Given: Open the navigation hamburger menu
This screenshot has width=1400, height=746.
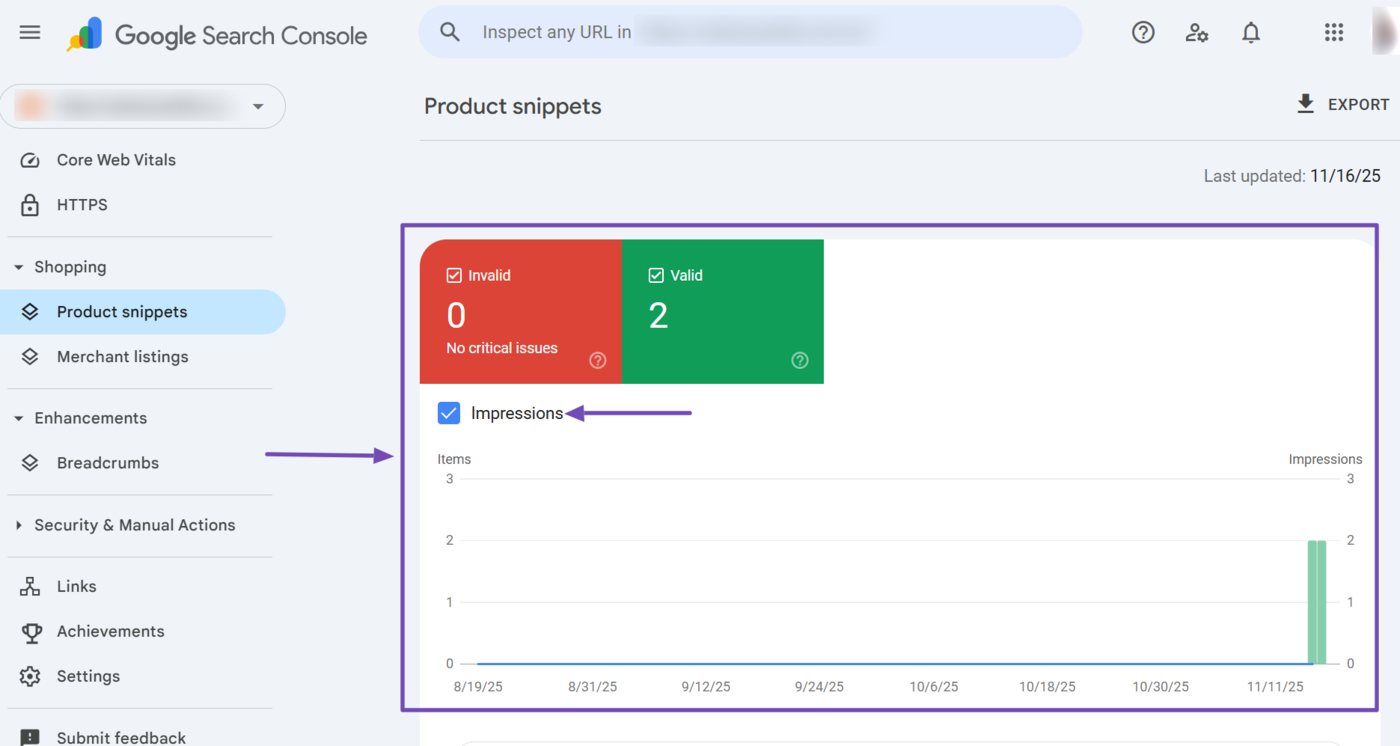Looking at the screenshot, I should click(x=29, y=32).
